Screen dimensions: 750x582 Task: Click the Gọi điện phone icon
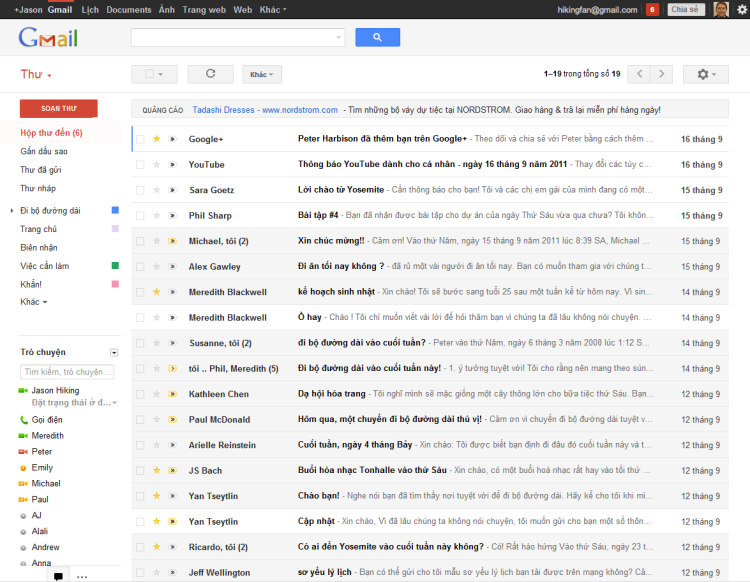[x=23, y=420]
